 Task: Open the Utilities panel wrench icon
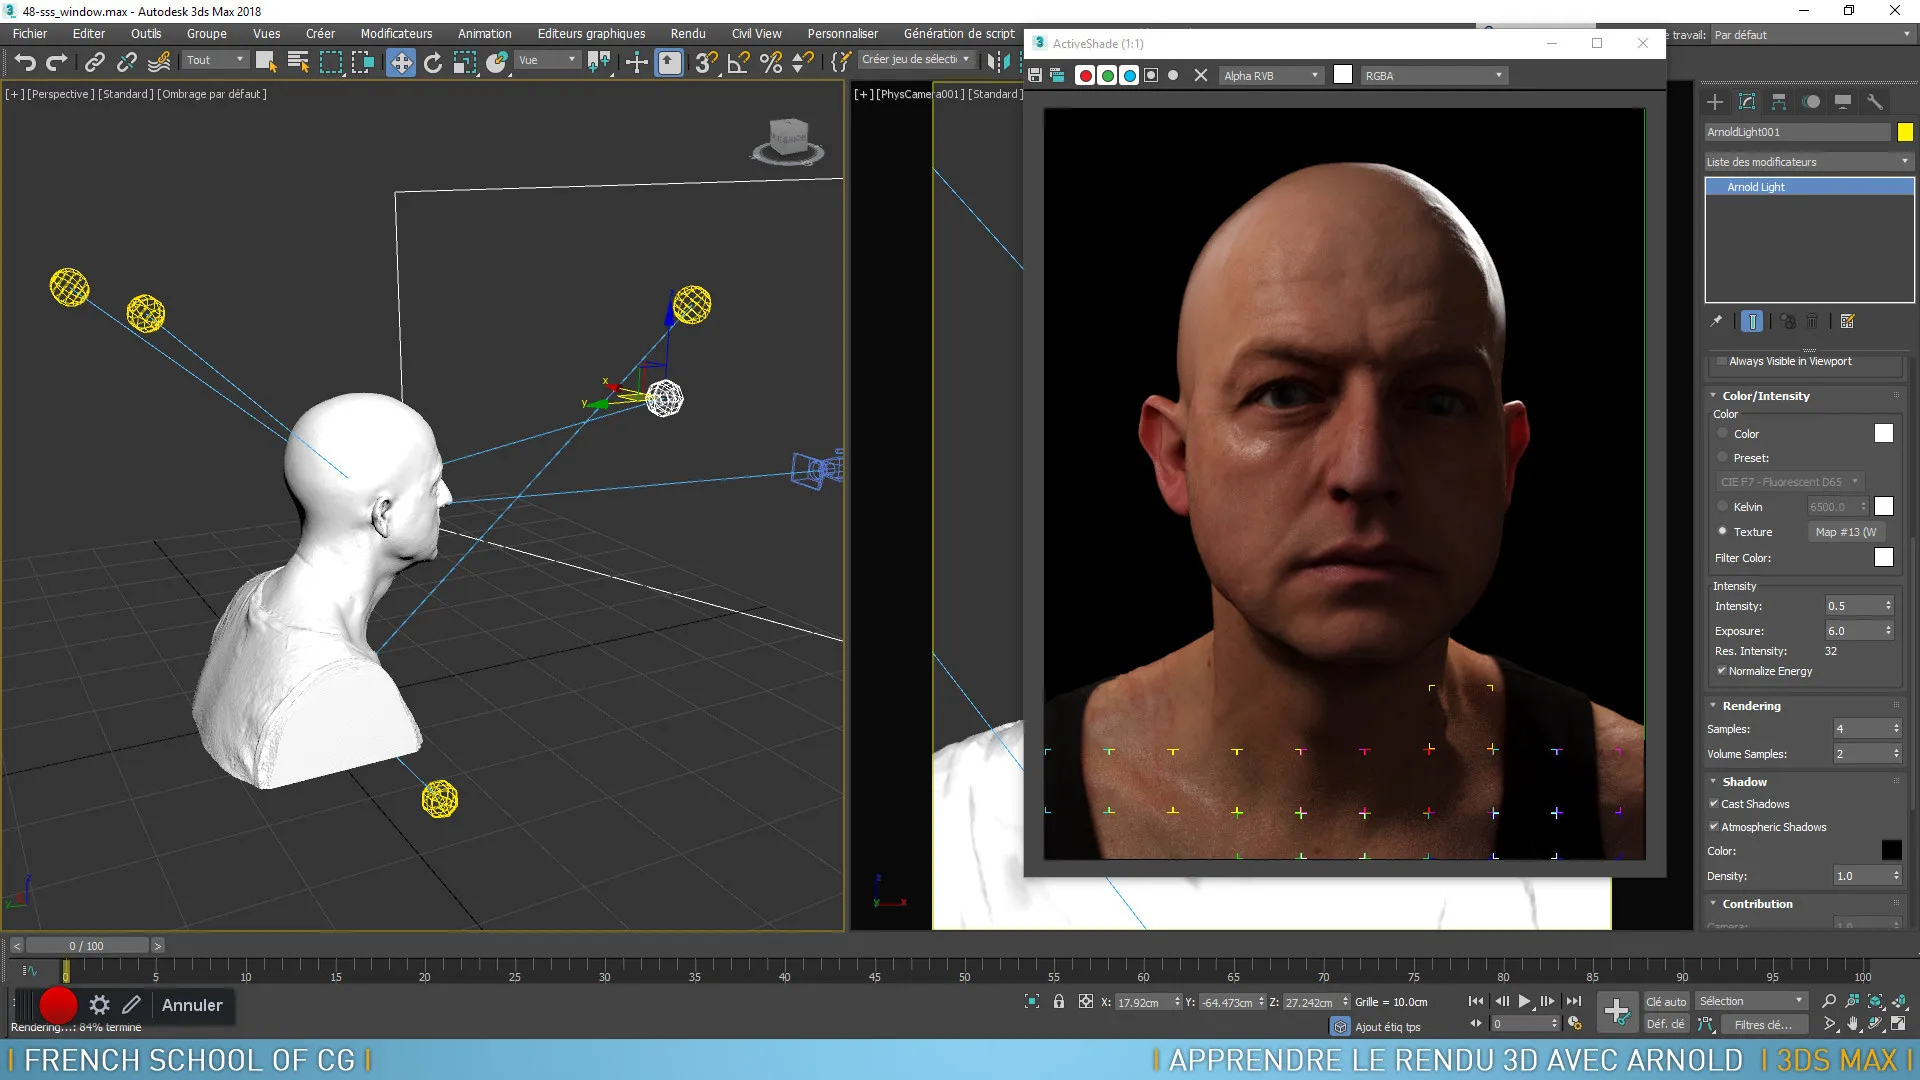pos(1875,102)
